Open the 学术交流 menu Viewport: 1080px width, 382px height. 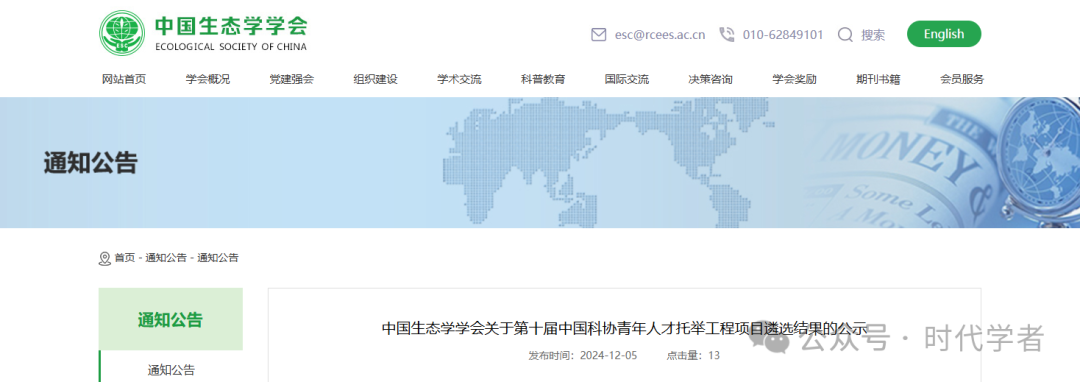(x=459, y=79)
